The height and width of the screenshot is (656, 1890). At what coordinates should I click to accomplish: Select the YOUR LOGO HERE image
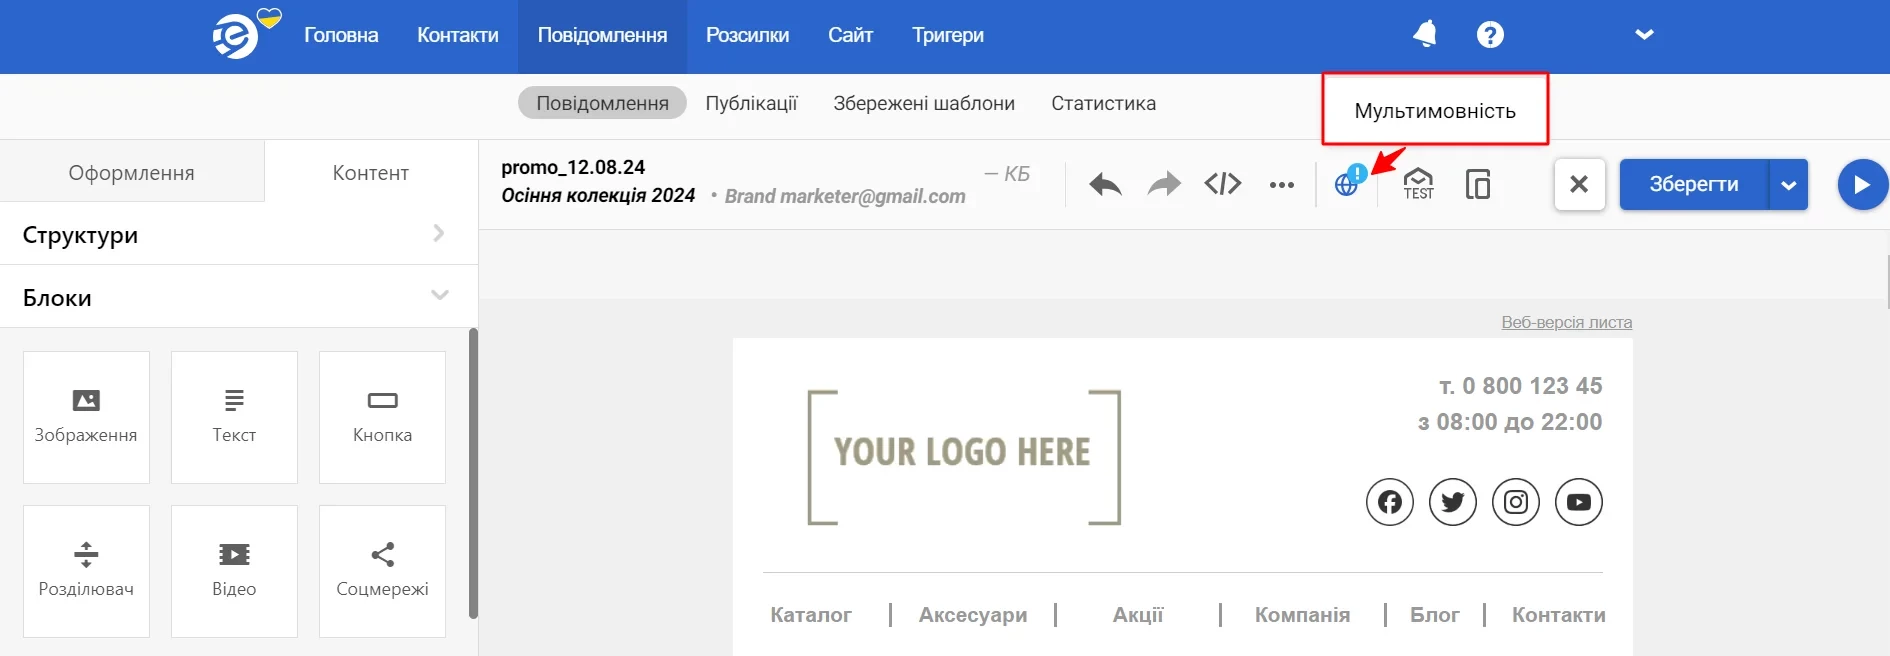(964, 457)
